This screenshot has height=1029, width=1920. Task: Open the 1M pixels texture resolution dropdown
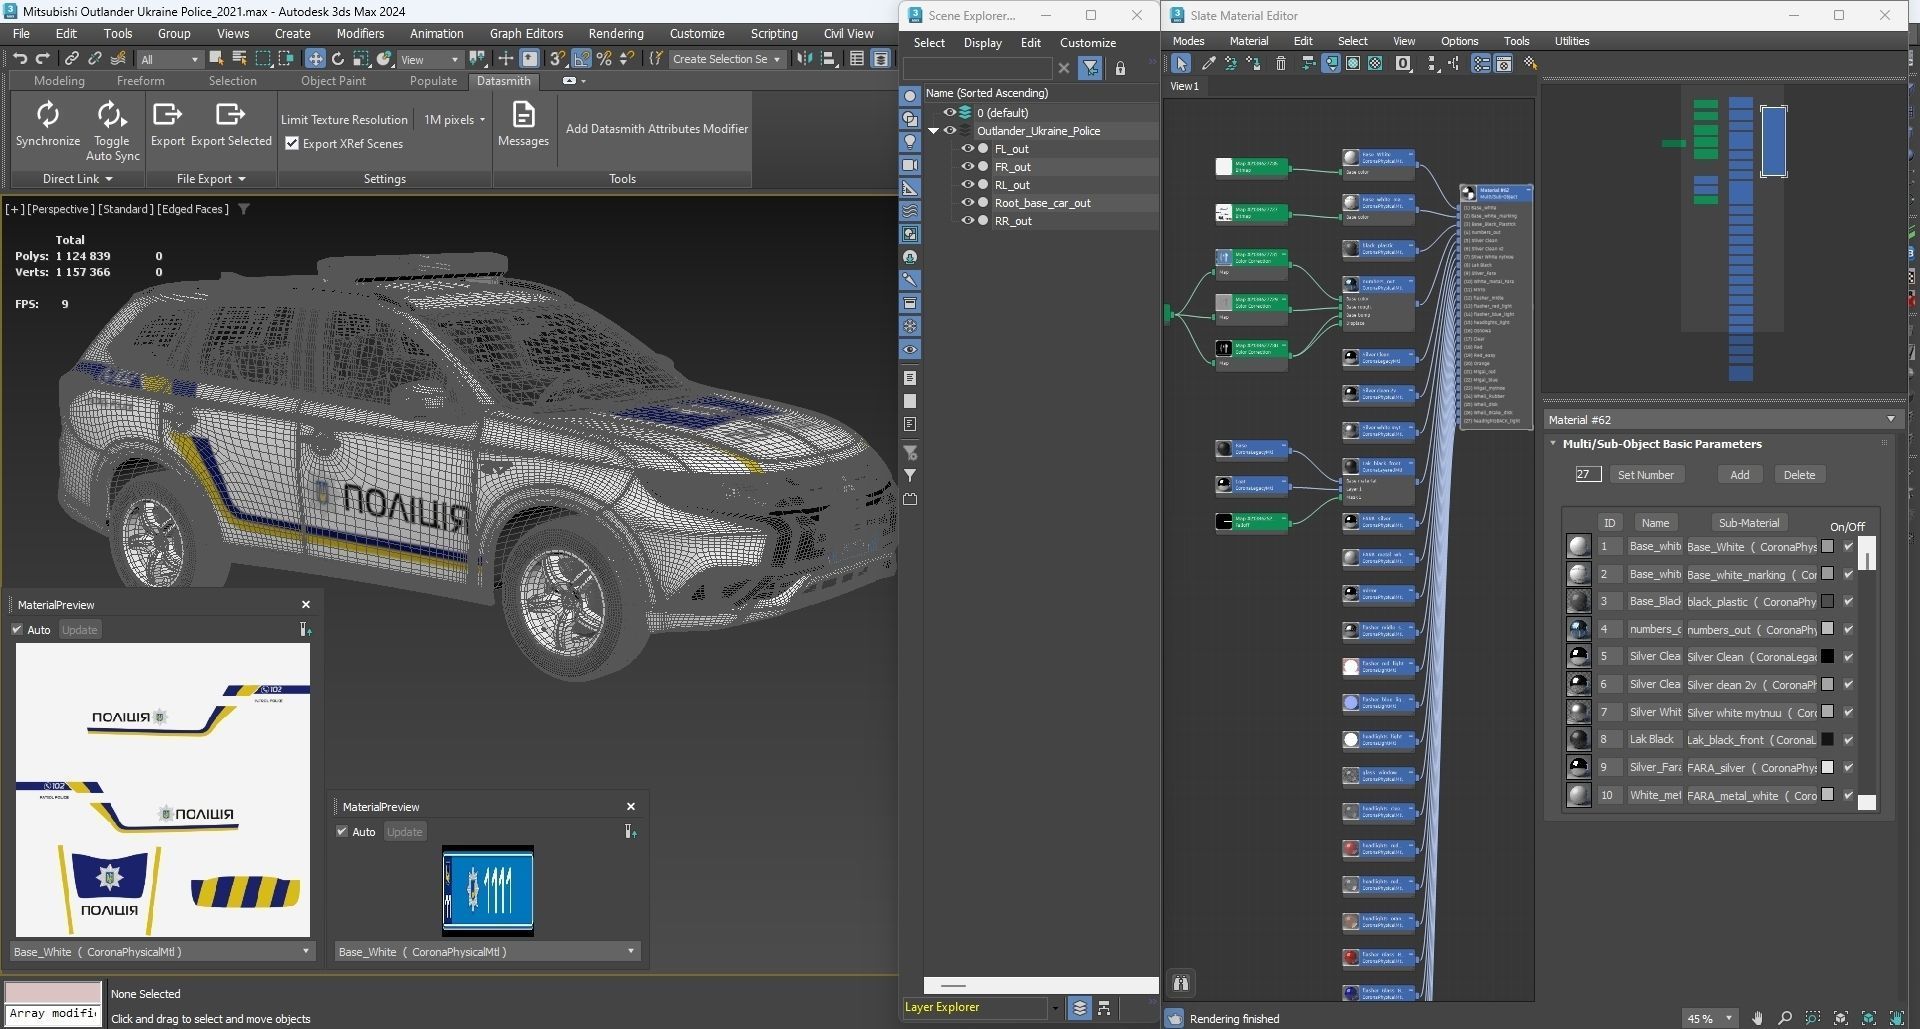[x=454, y=119]
